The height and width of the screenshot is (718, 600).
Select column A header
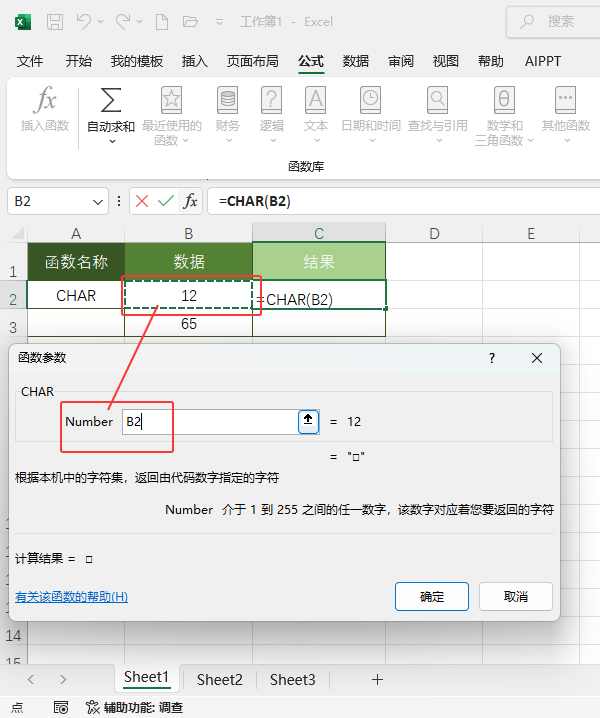pos(76,234)
